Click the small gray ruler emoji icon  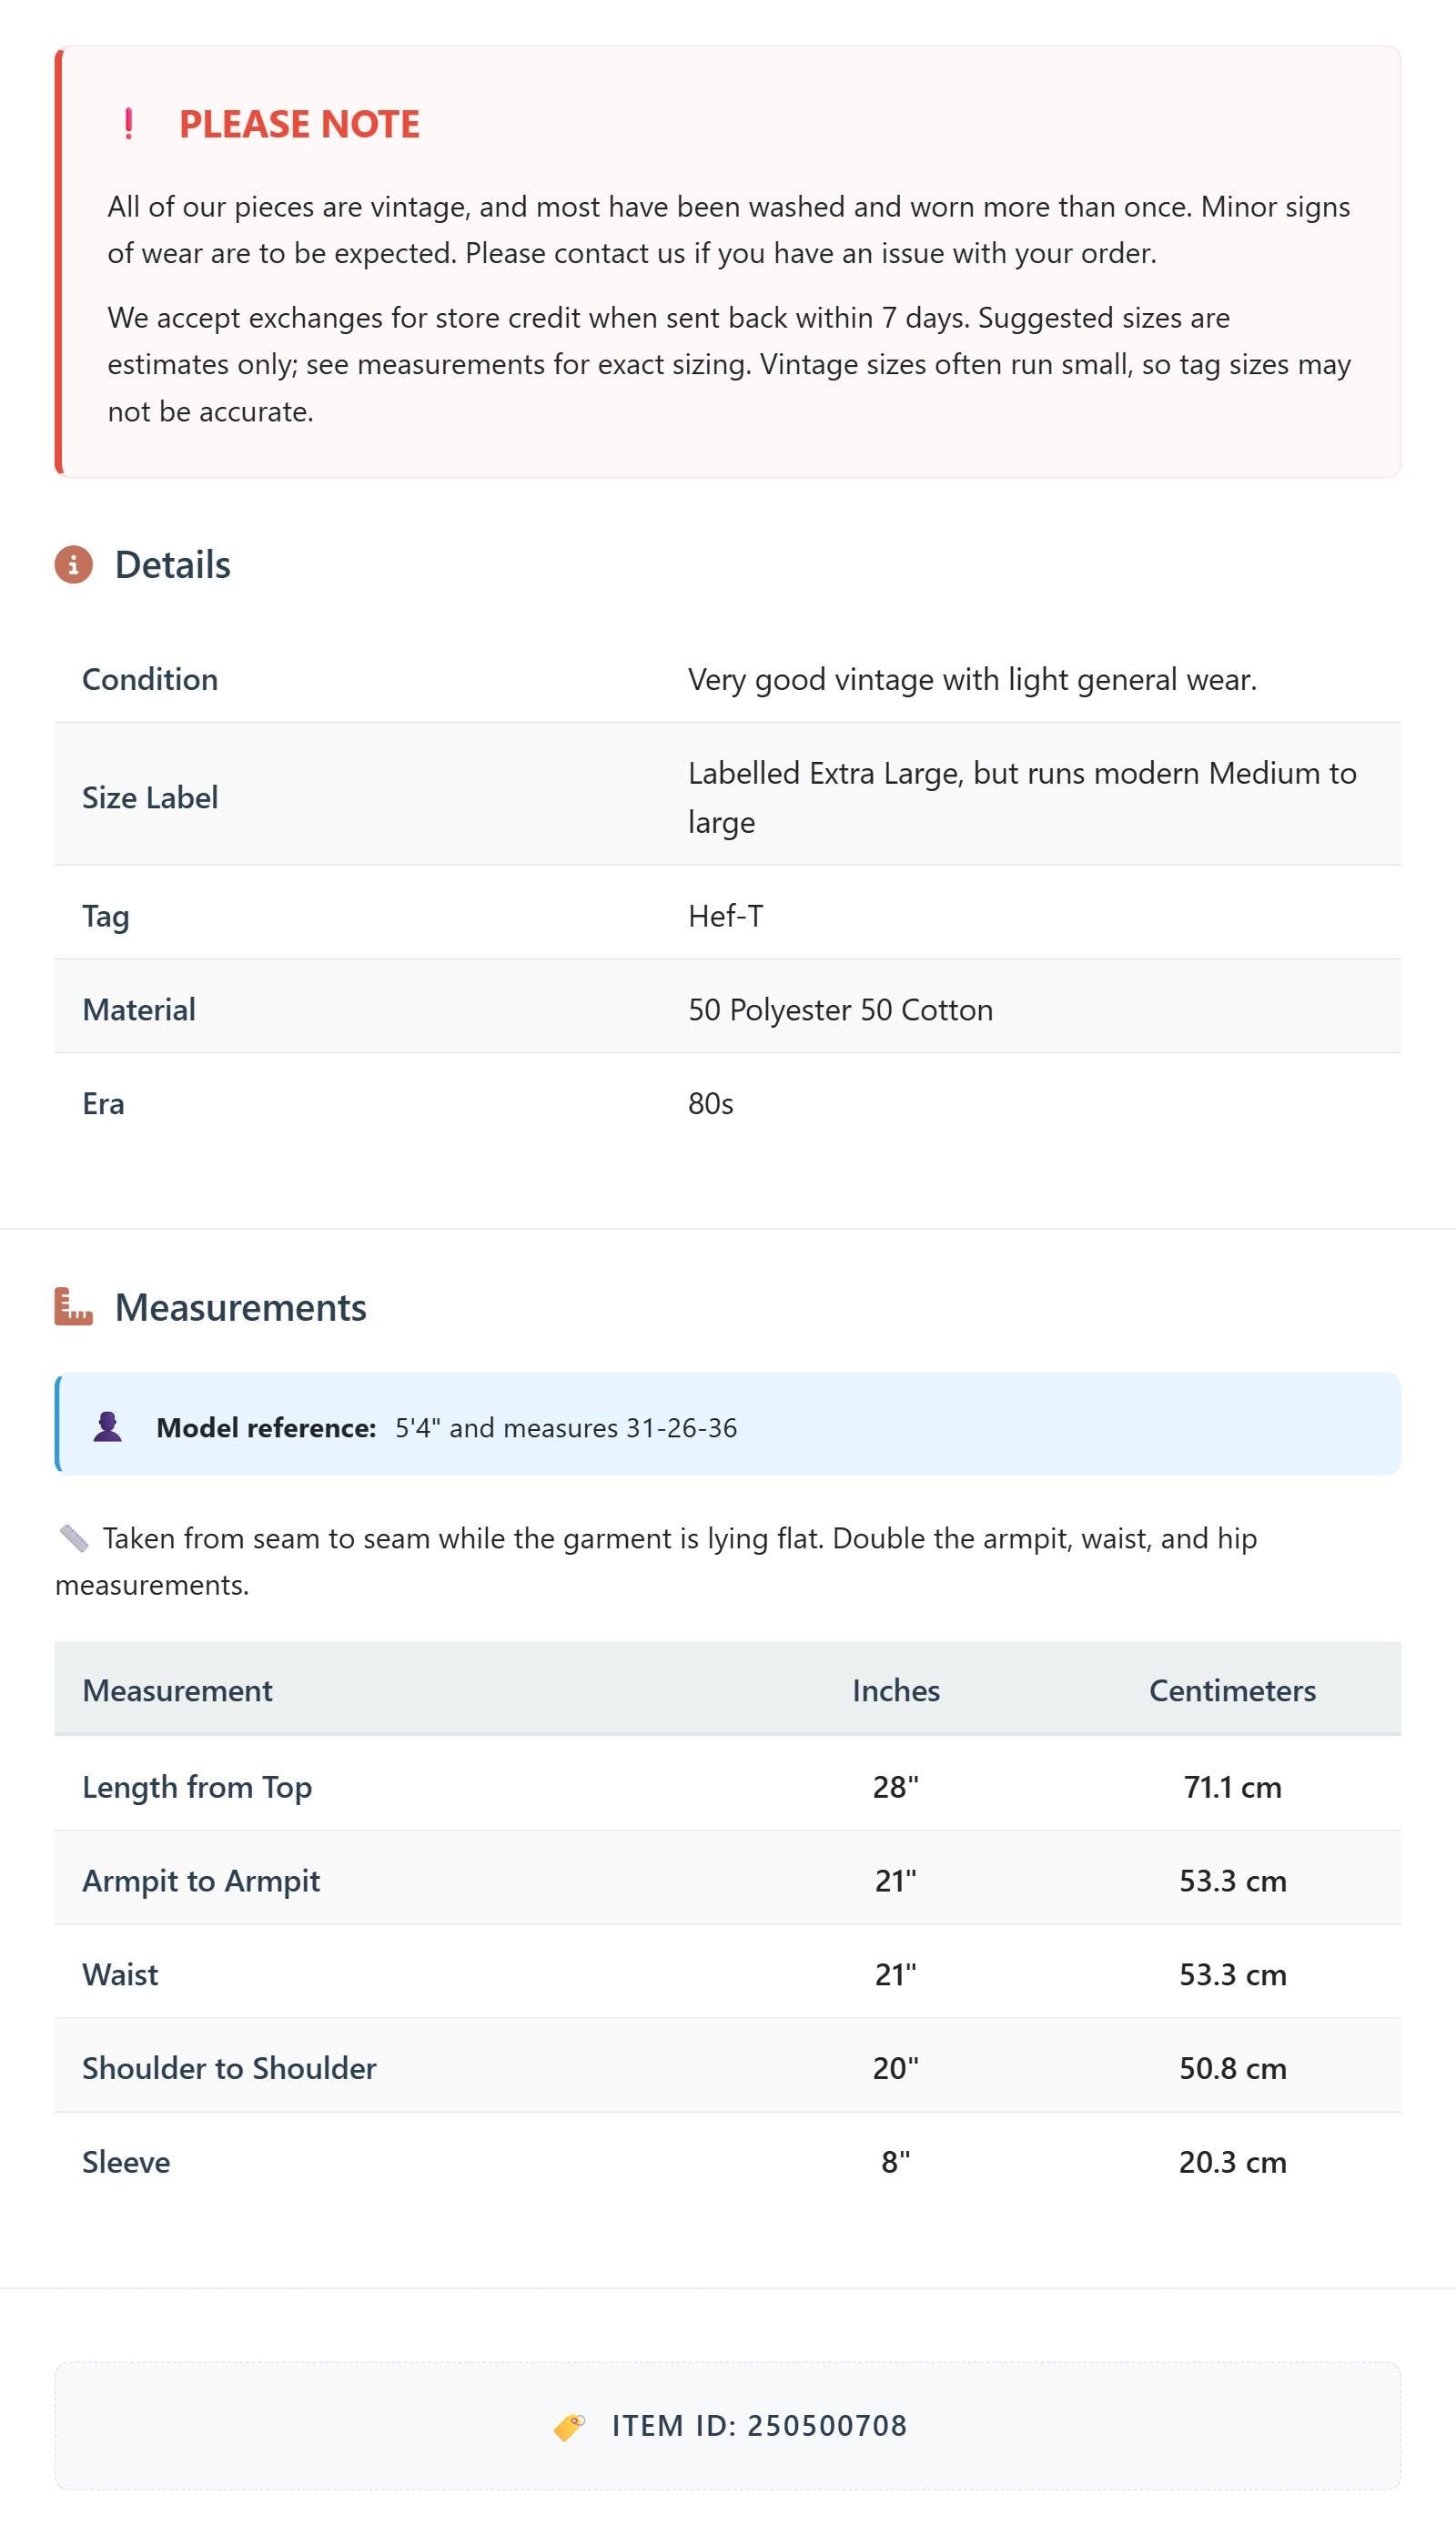coord(74,1538)
